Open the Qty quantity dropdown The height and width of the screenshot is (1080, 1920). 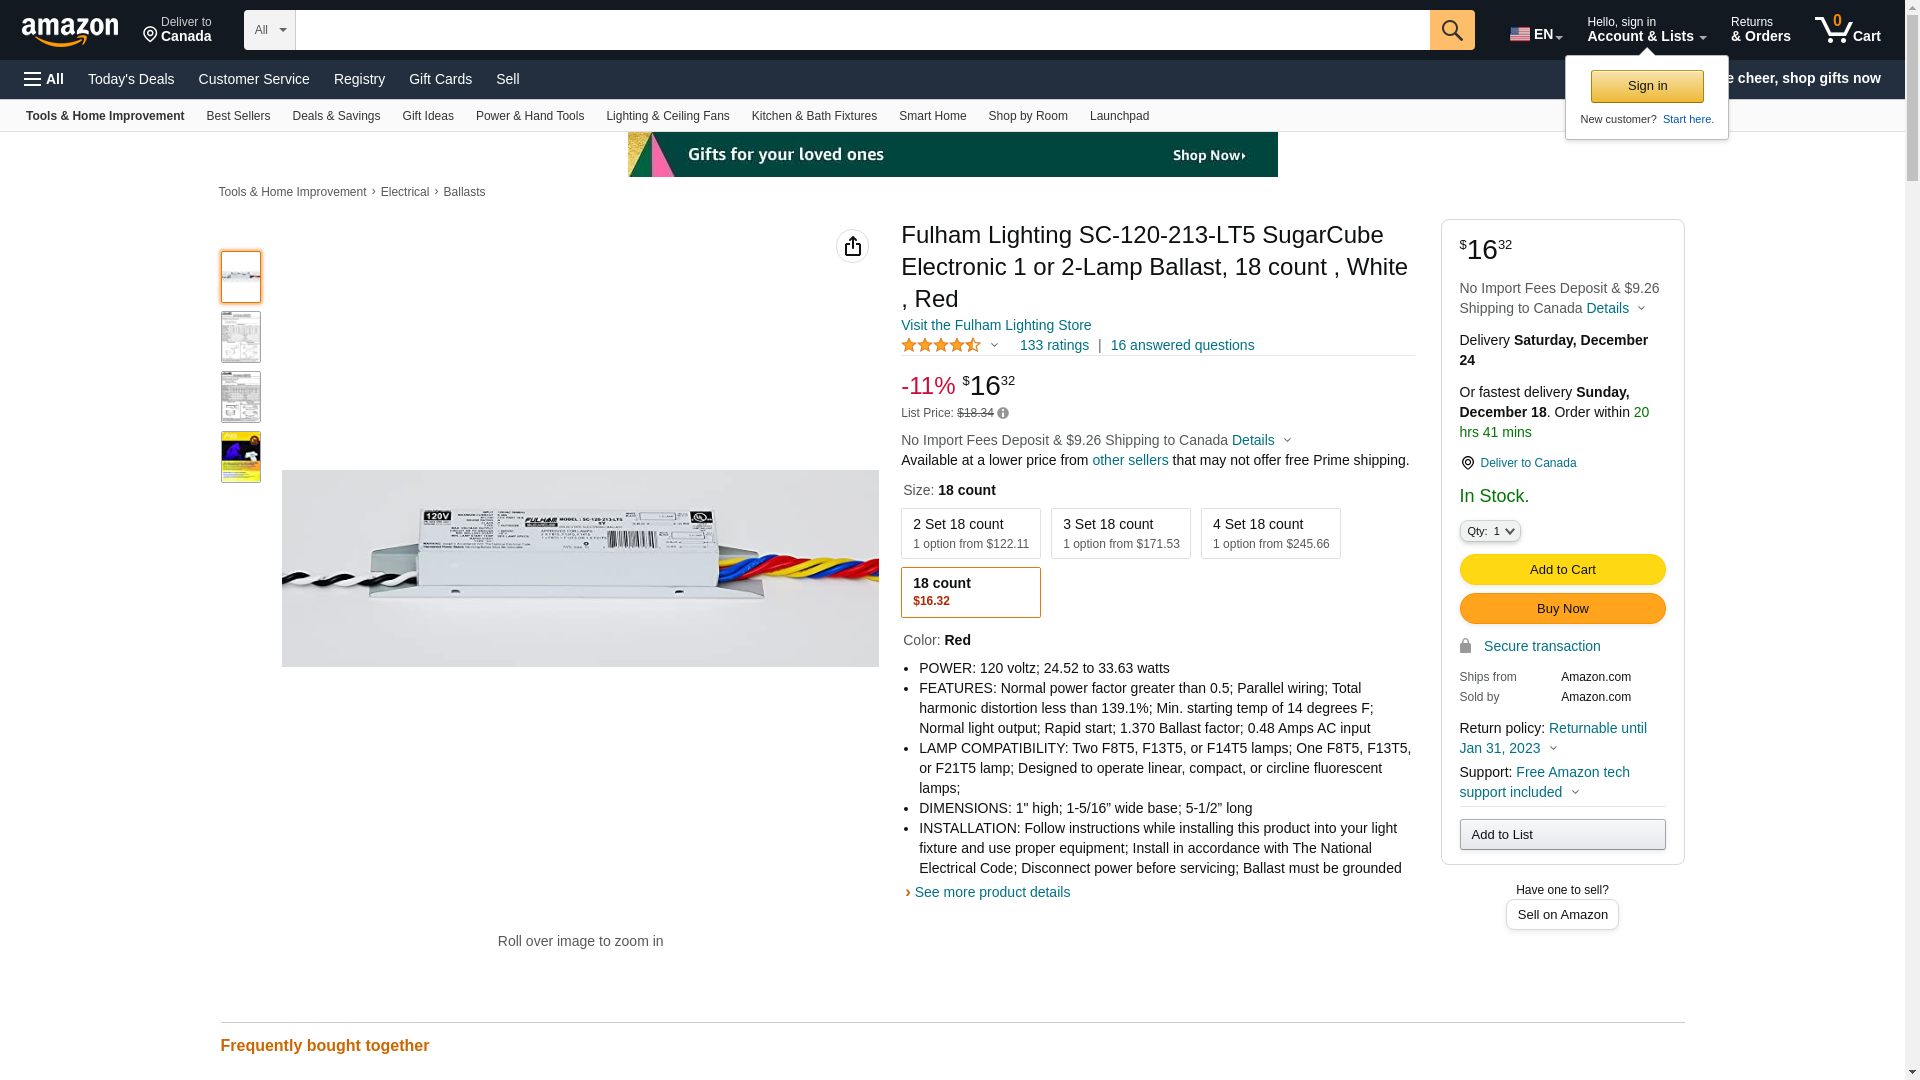coord(1489,531)
